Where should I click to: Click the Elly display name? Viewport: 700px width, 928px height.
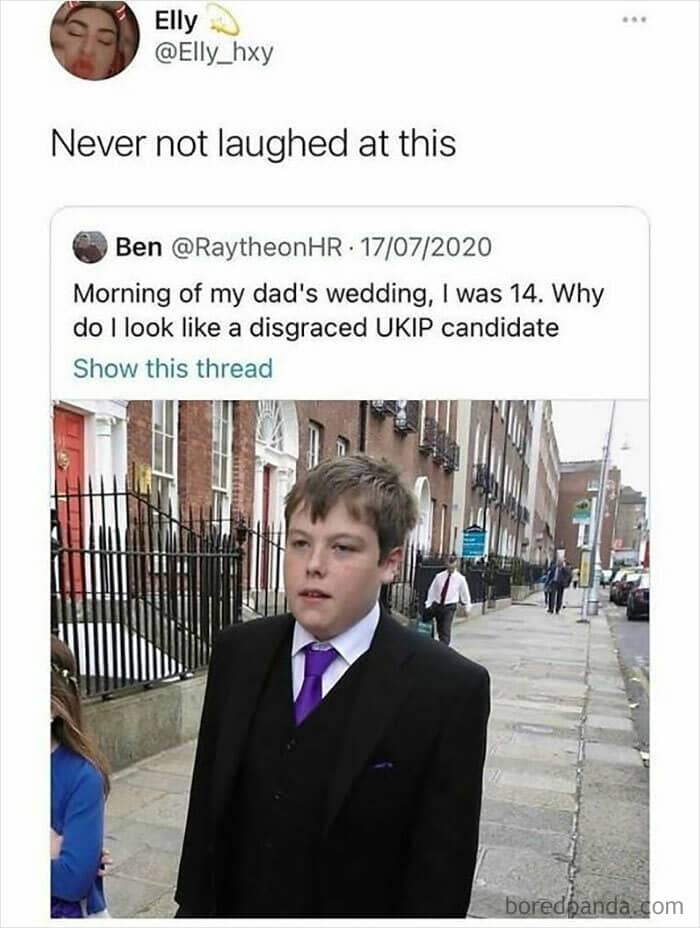click(x=176, y=21)
